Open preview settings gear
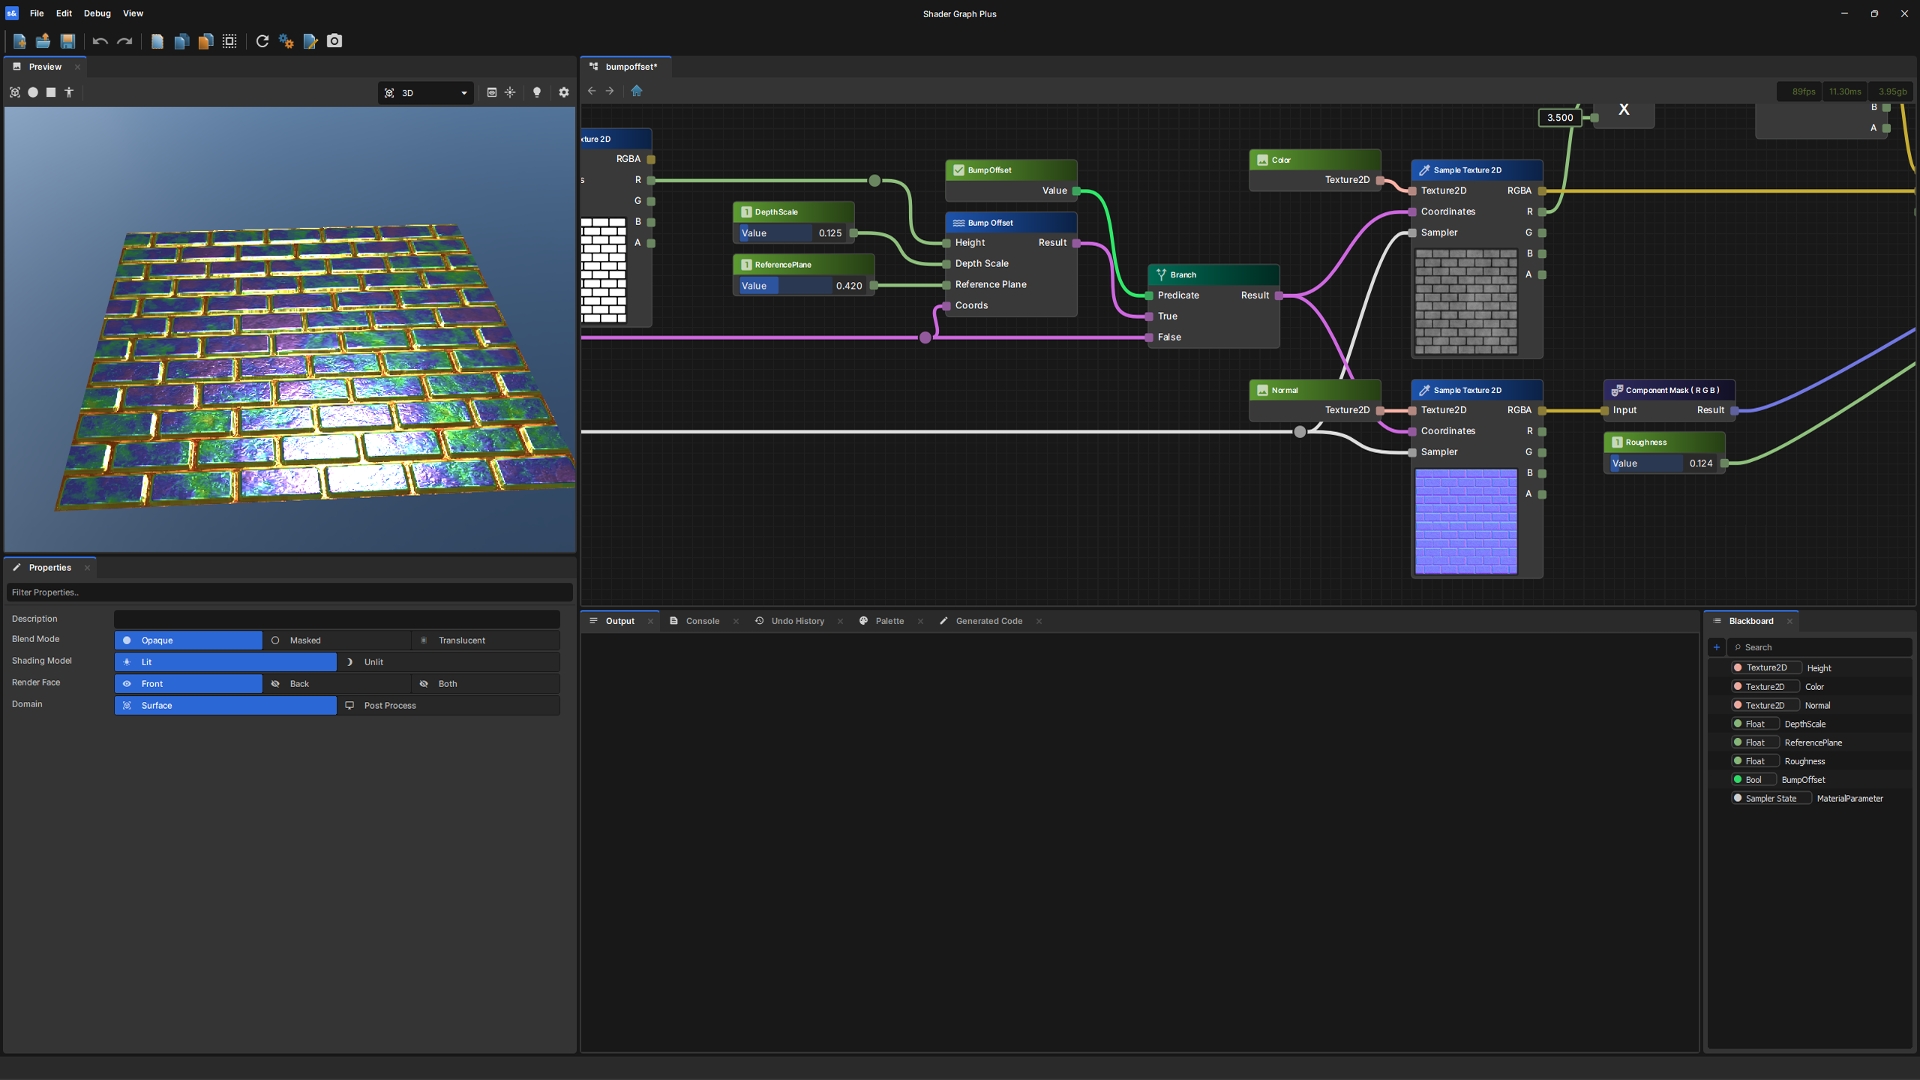1920x1080 pixels. 564,92
